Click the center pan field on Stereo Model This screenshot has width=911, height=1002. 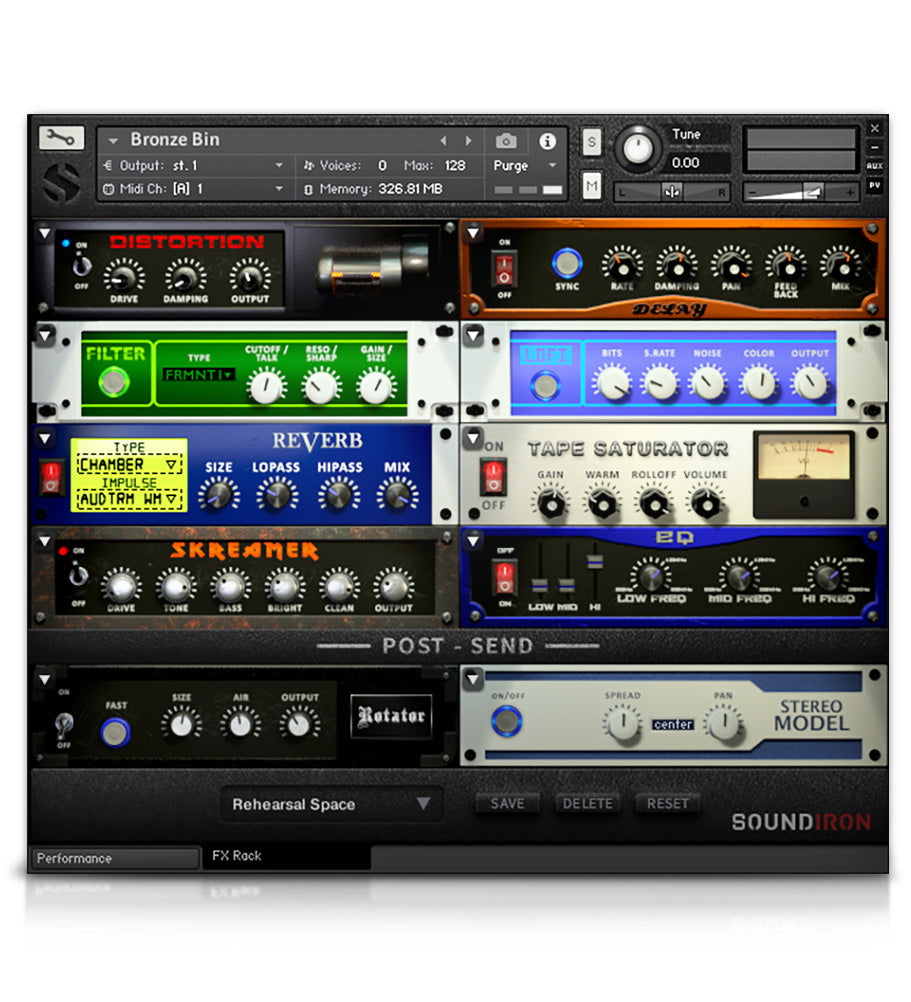tap(674, 724)
